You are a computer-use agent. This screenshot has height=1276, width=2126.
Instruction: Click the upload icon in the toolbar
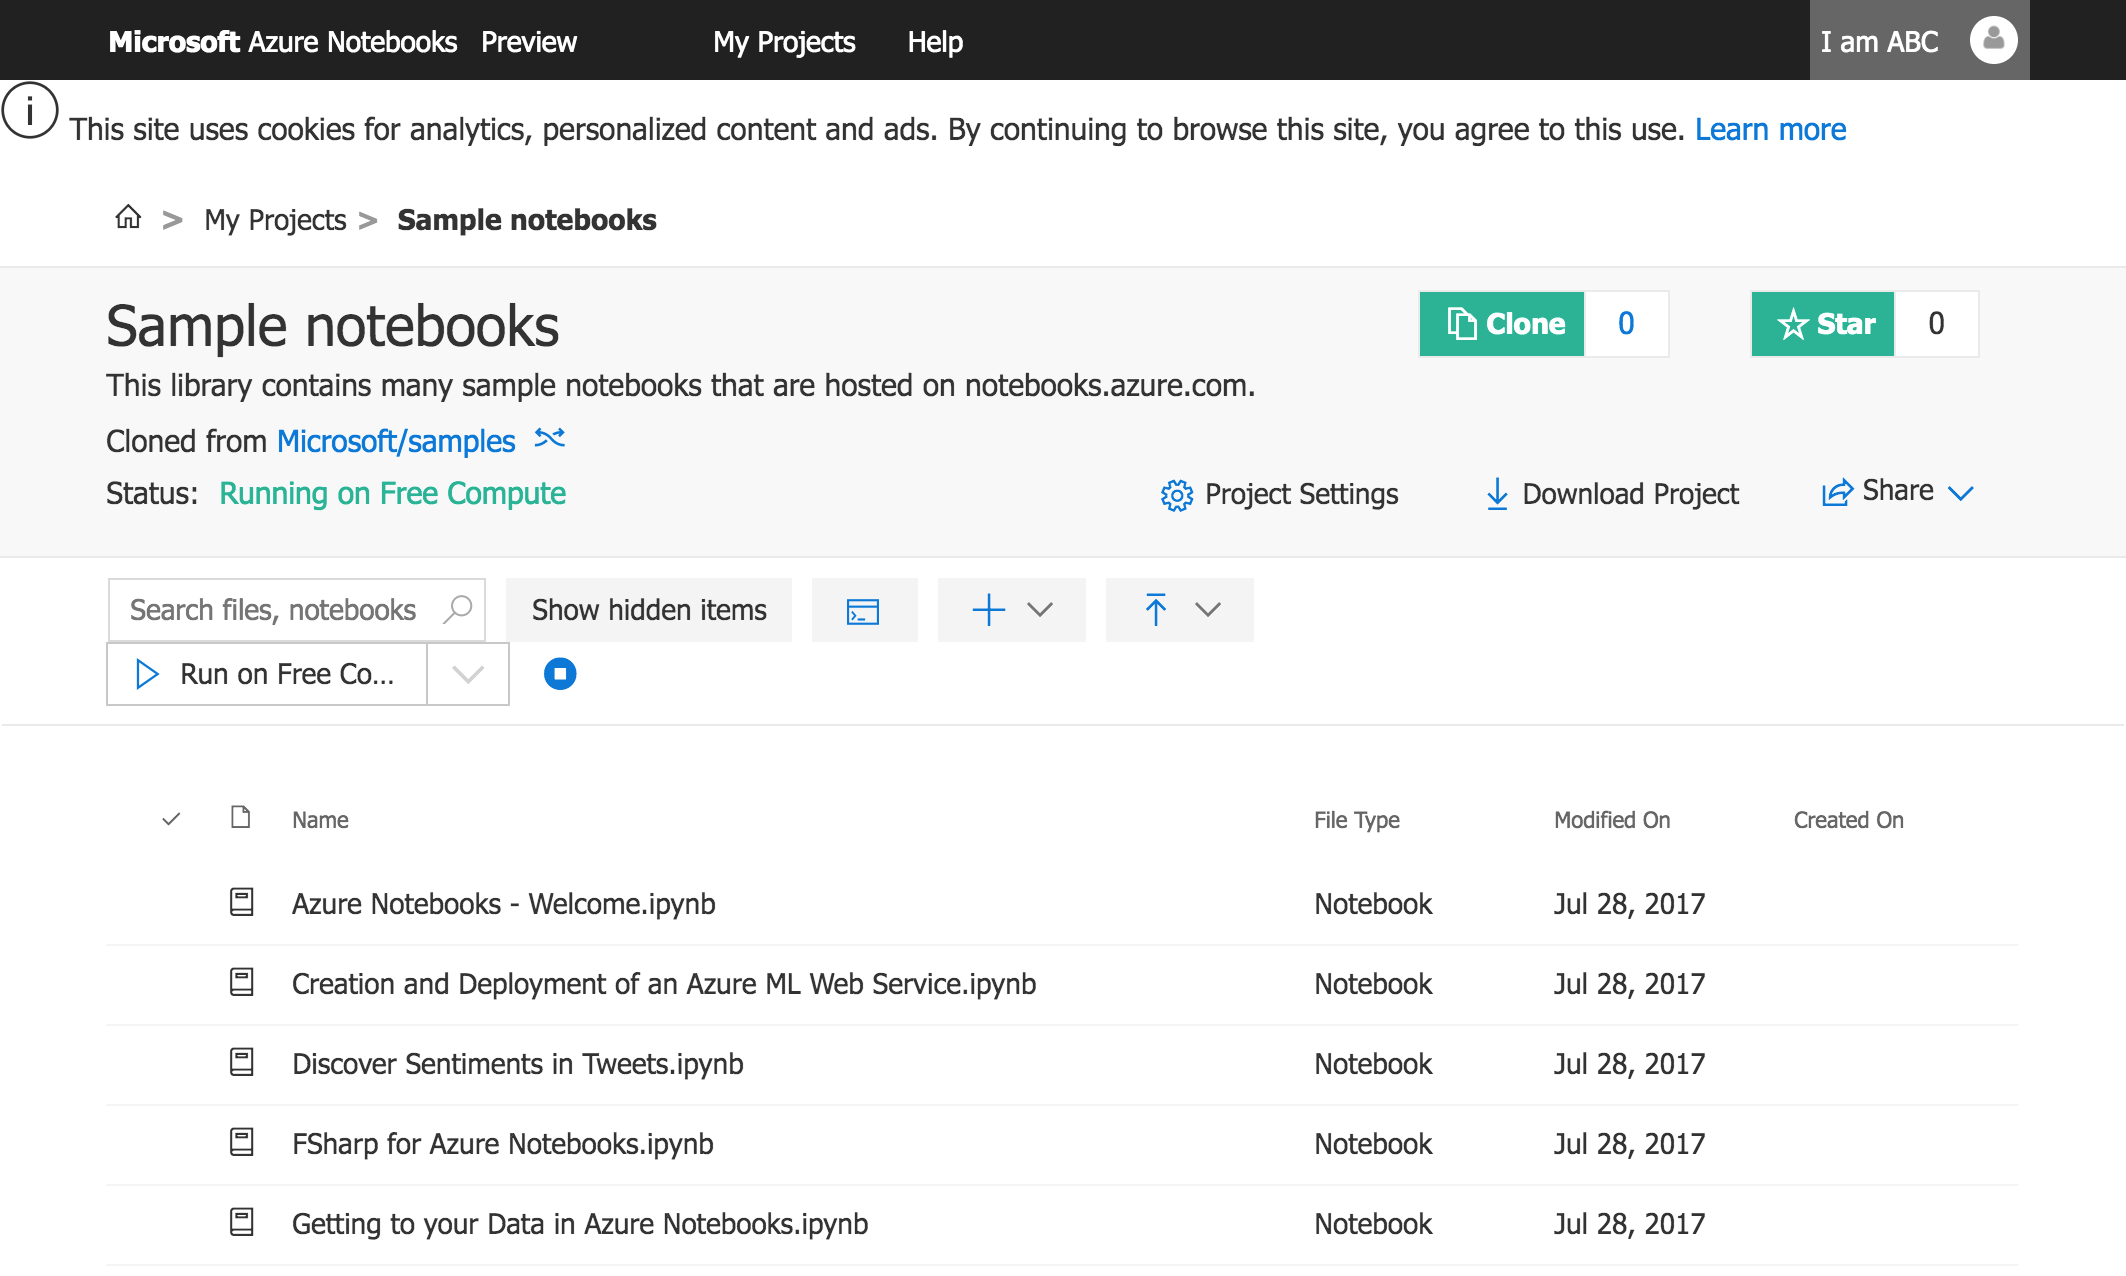(1156, 610)
